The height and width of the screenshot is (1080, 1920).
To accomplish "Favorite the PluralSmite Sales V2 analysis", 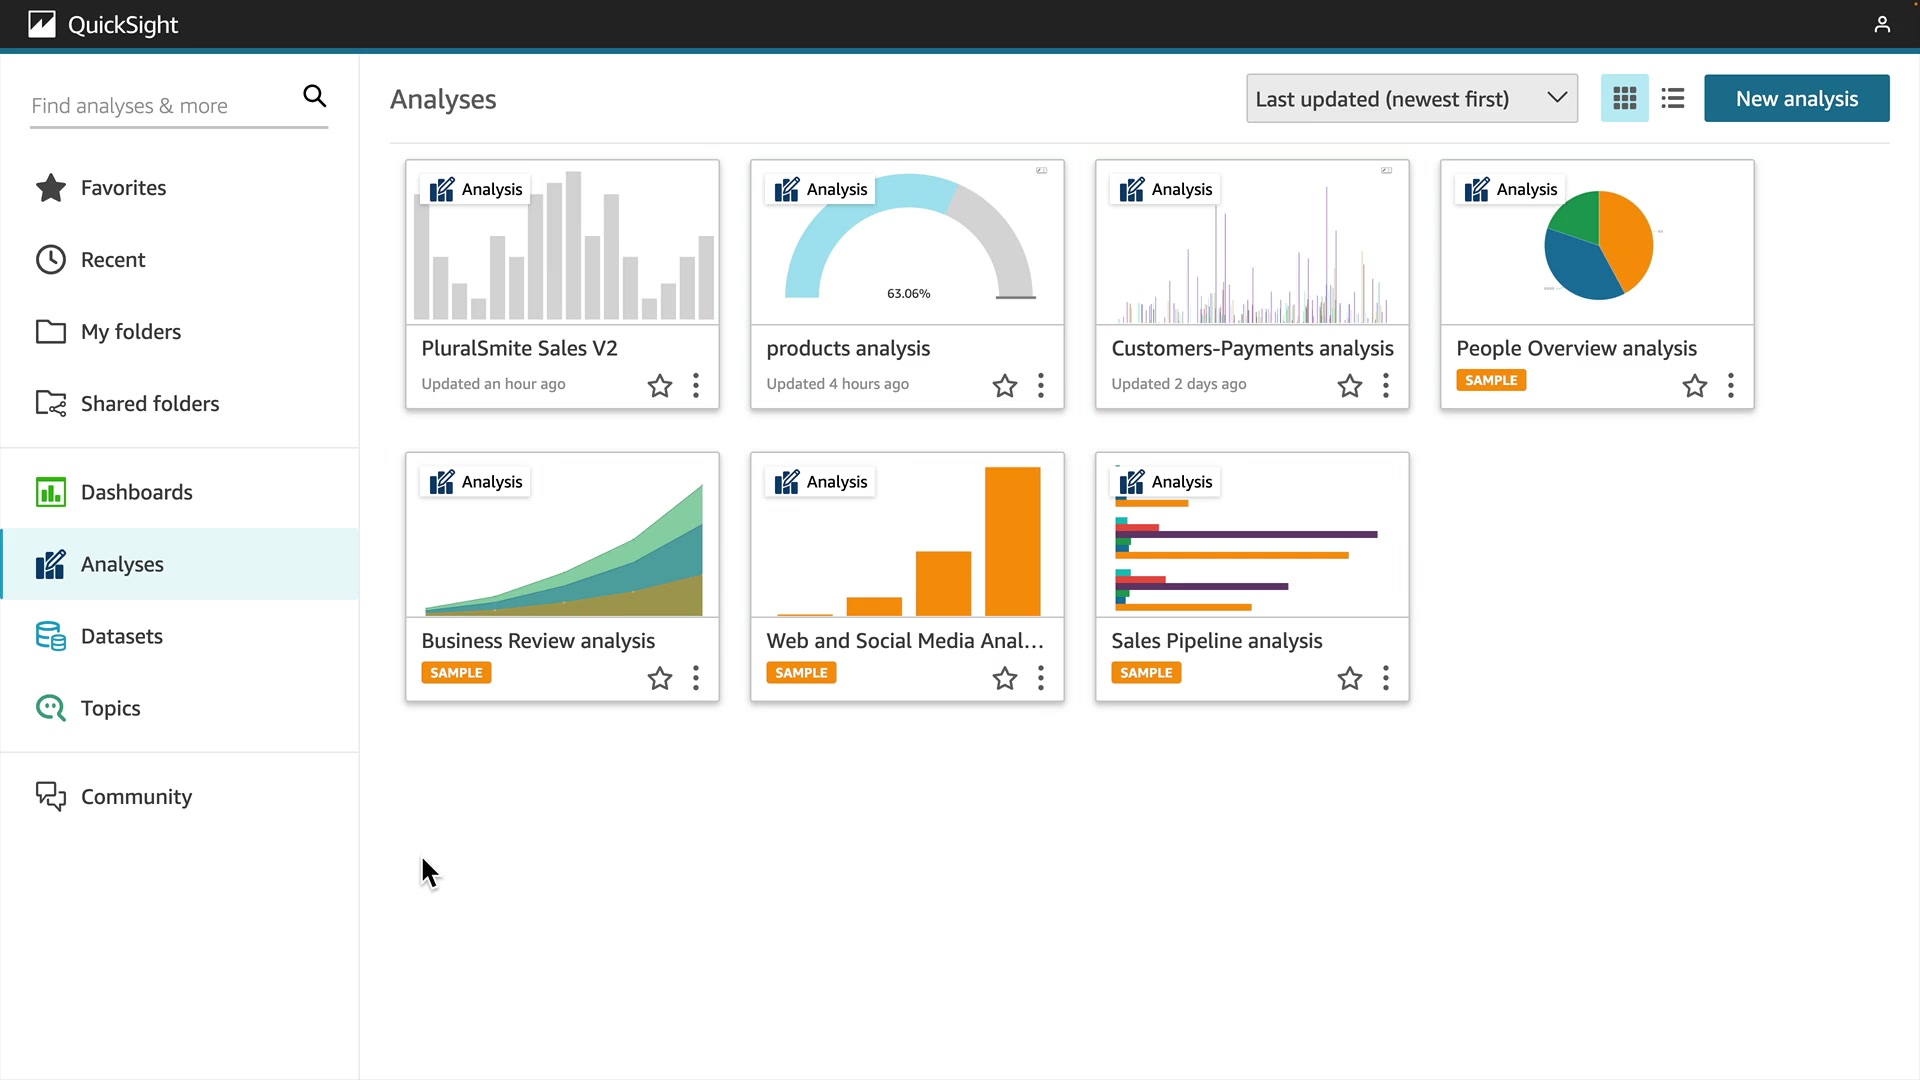I will click(659, 385).
